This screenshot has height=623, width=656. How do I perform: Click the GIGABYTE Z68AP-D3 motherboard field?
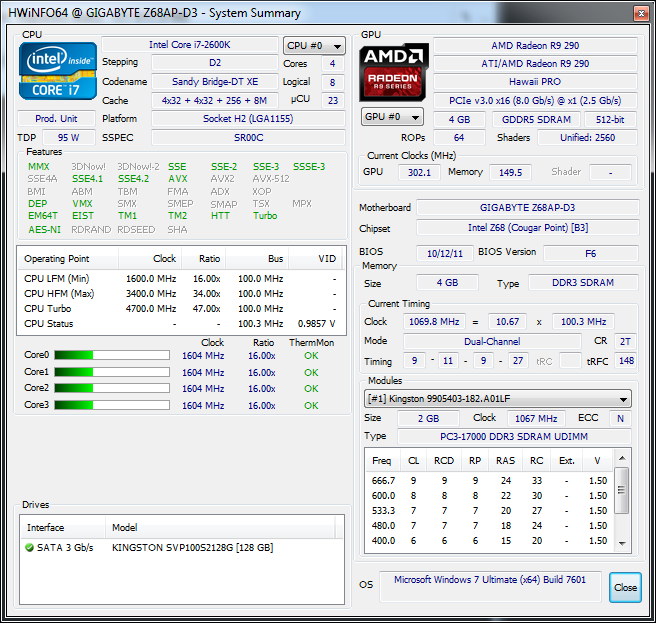pyautogui.click(x=528, y=208)
